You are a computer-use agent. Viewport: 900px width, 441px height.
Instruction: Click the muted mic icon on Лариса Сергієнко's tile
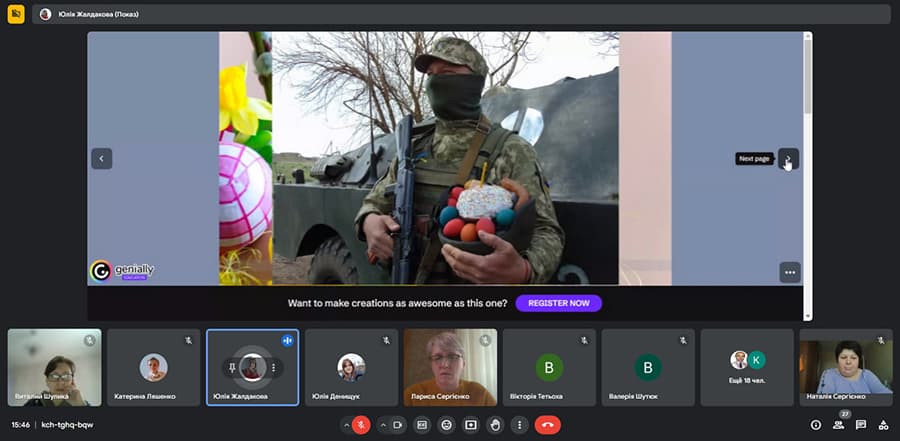(x=486, y=341)
